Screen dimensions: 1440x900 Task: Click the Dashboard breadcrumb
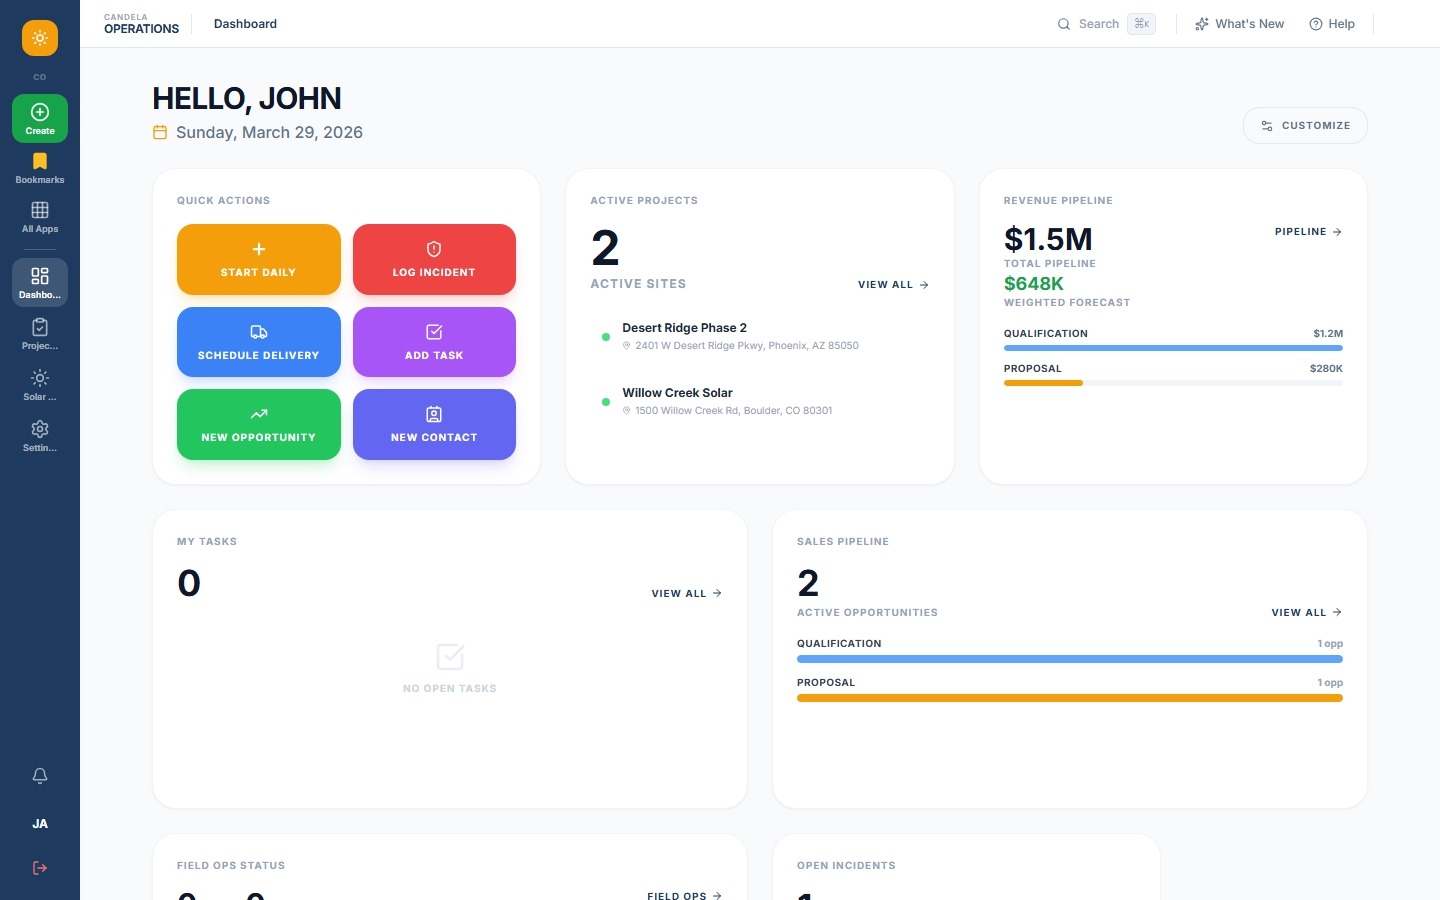tap(245, 24)
